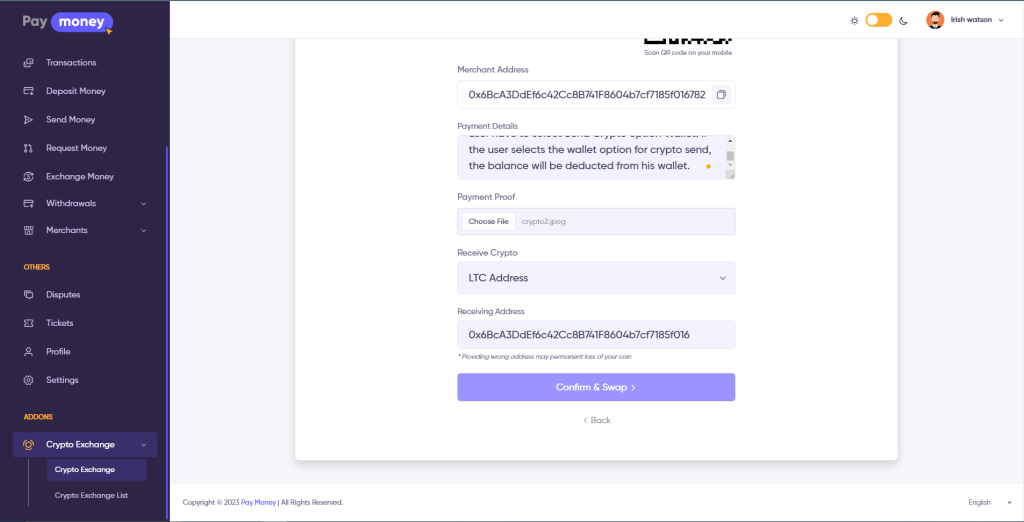The image size is (1024, 522).
Task: Open the Tickets menu item
Action: pos(59,323)
